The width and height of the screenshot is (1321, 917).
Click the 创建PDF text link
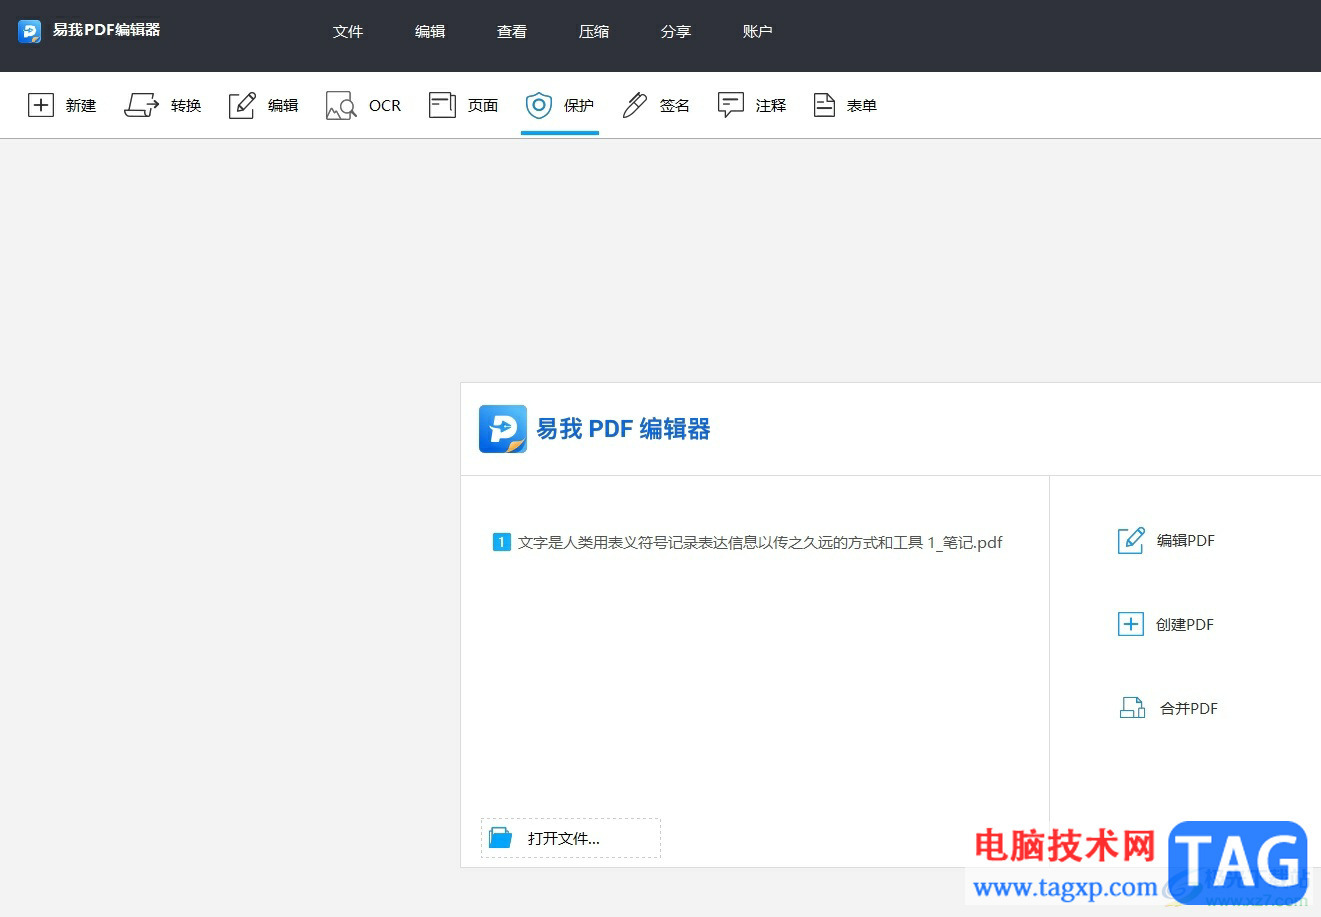coord(1185,624)
